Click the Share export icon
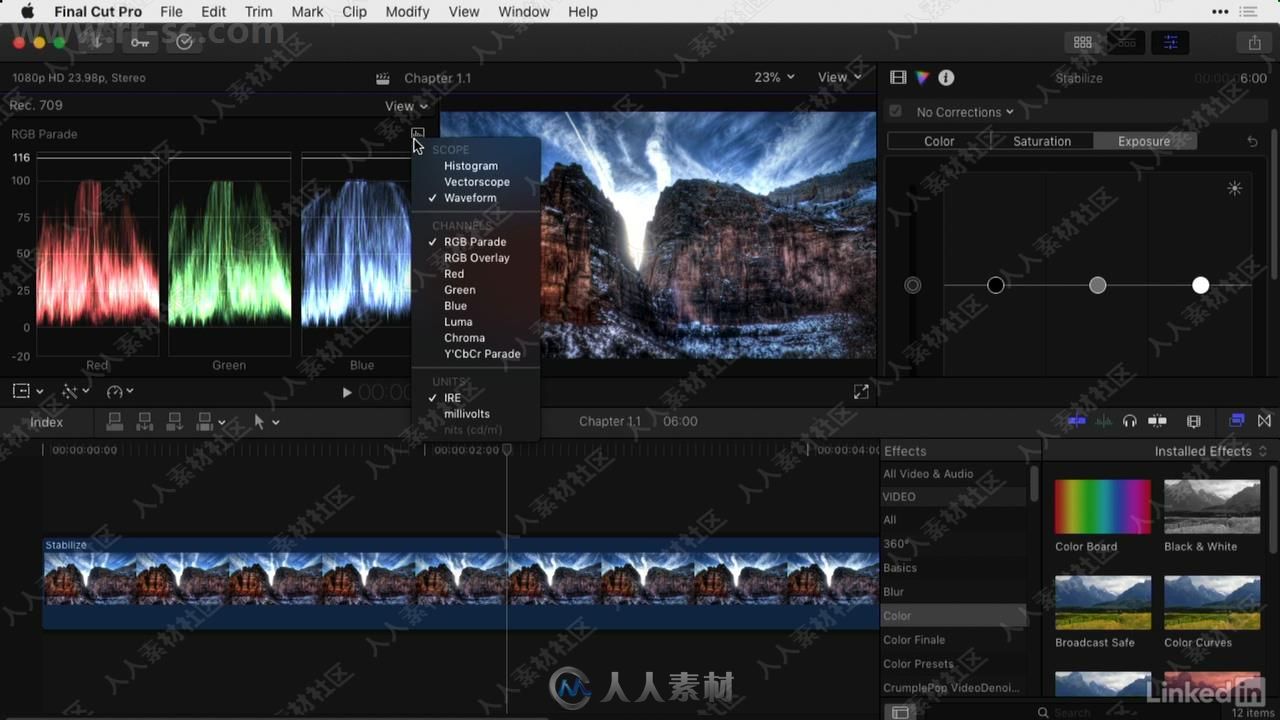The width and height of the screenshot is (1280, 720). coord(1254,42)
